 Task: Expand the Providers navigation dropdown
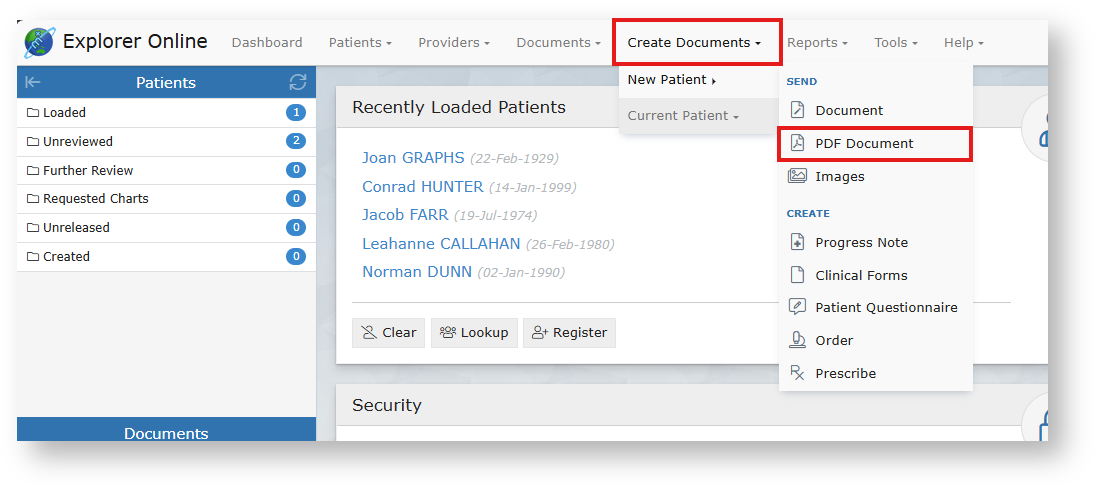click(x=453, y=43)
